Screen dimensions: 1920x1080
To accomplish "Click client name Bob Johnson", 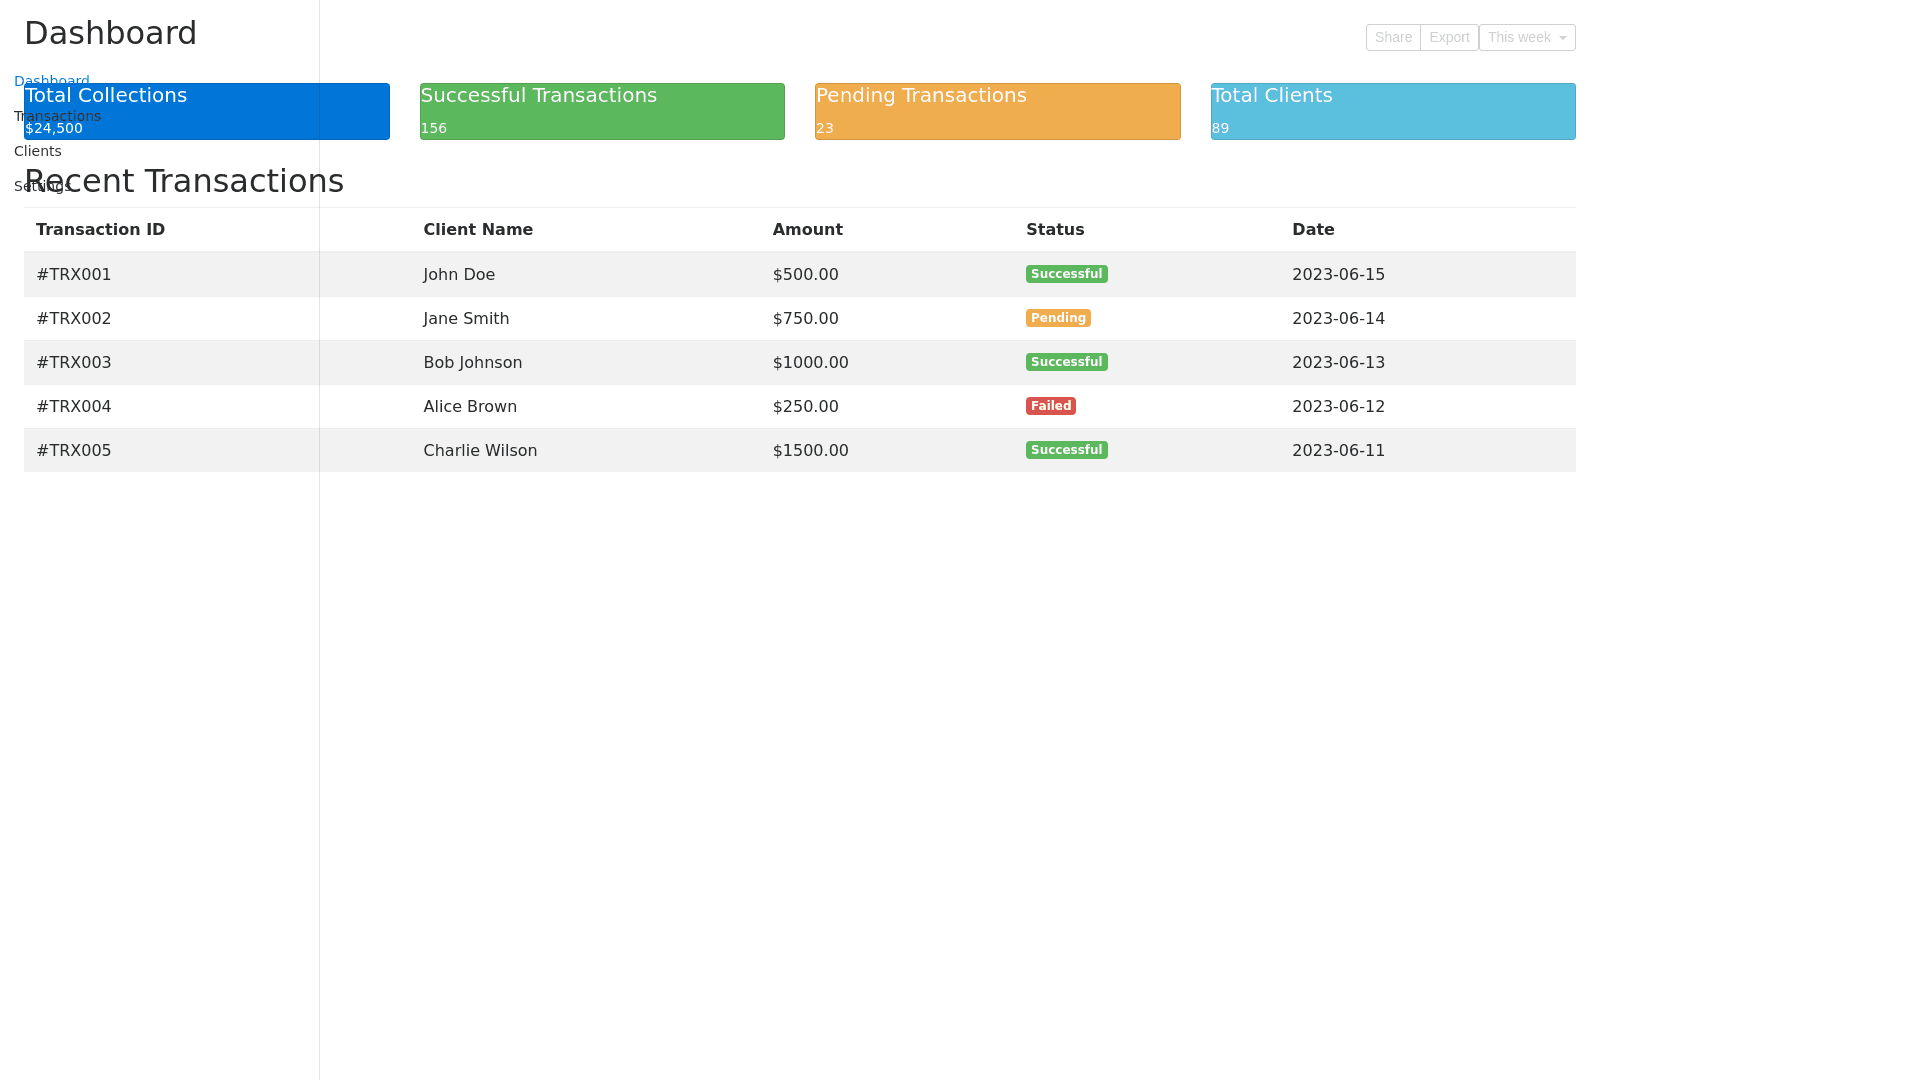I will tap(472, 362).
